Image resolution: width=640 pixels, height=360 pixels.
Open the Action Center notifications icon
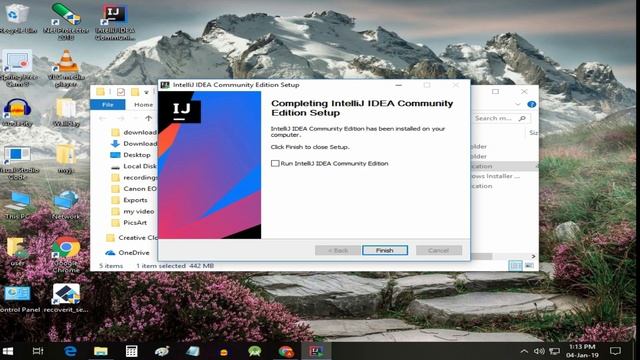(x=615, y=351)
